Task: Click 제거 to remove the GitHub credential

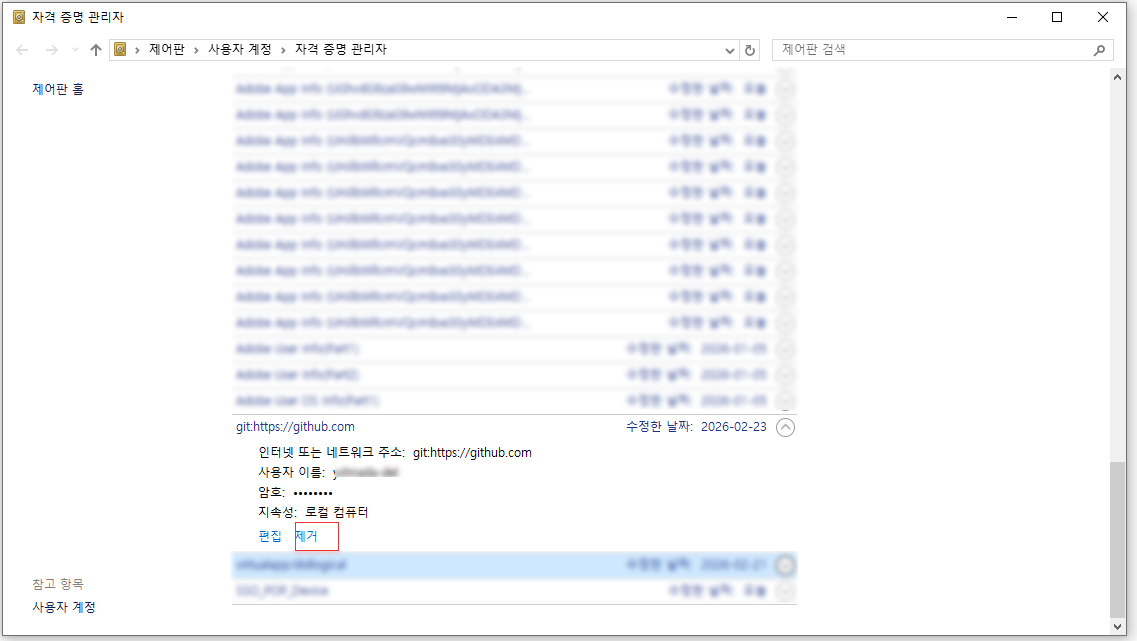Action: click(307, 536)
